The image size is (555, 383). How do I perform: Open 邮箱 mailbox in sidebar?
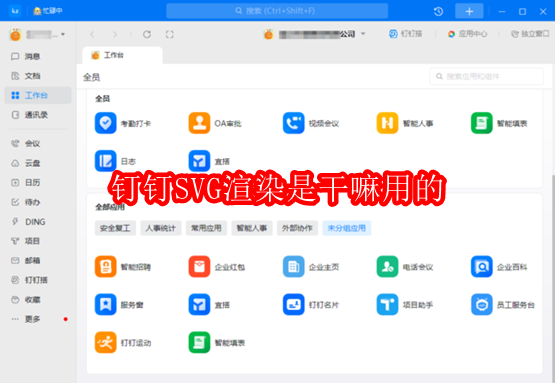coord(38,261)
